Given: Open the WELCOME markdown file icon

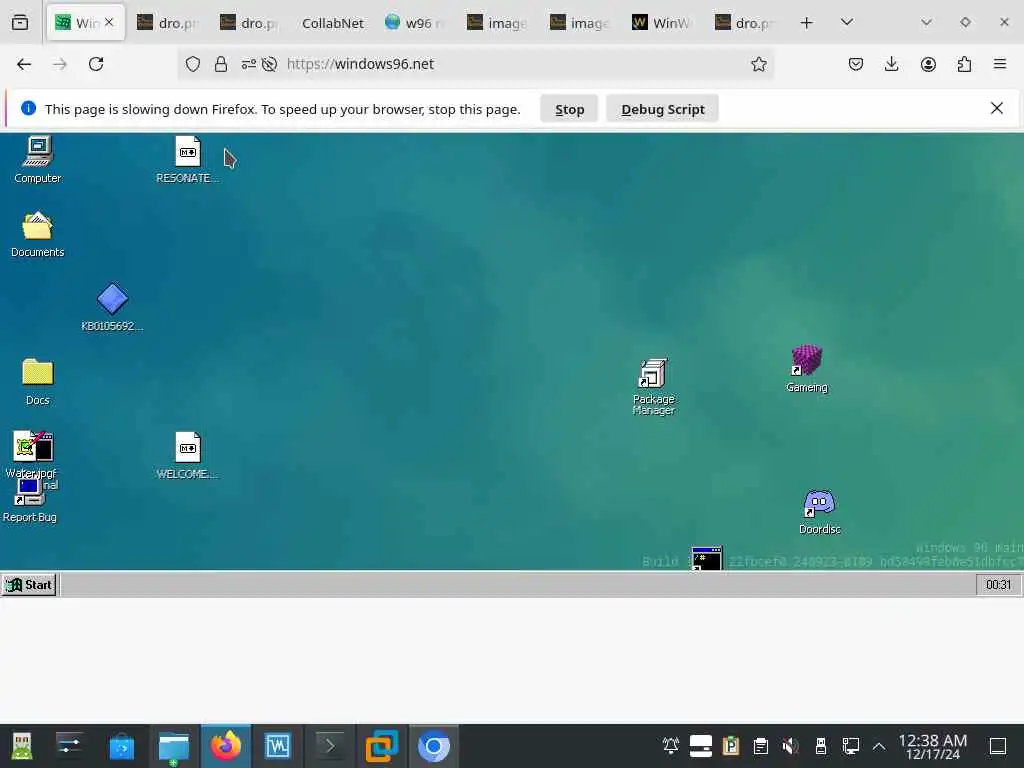Looking at the screenshot, I should [187, 455].
